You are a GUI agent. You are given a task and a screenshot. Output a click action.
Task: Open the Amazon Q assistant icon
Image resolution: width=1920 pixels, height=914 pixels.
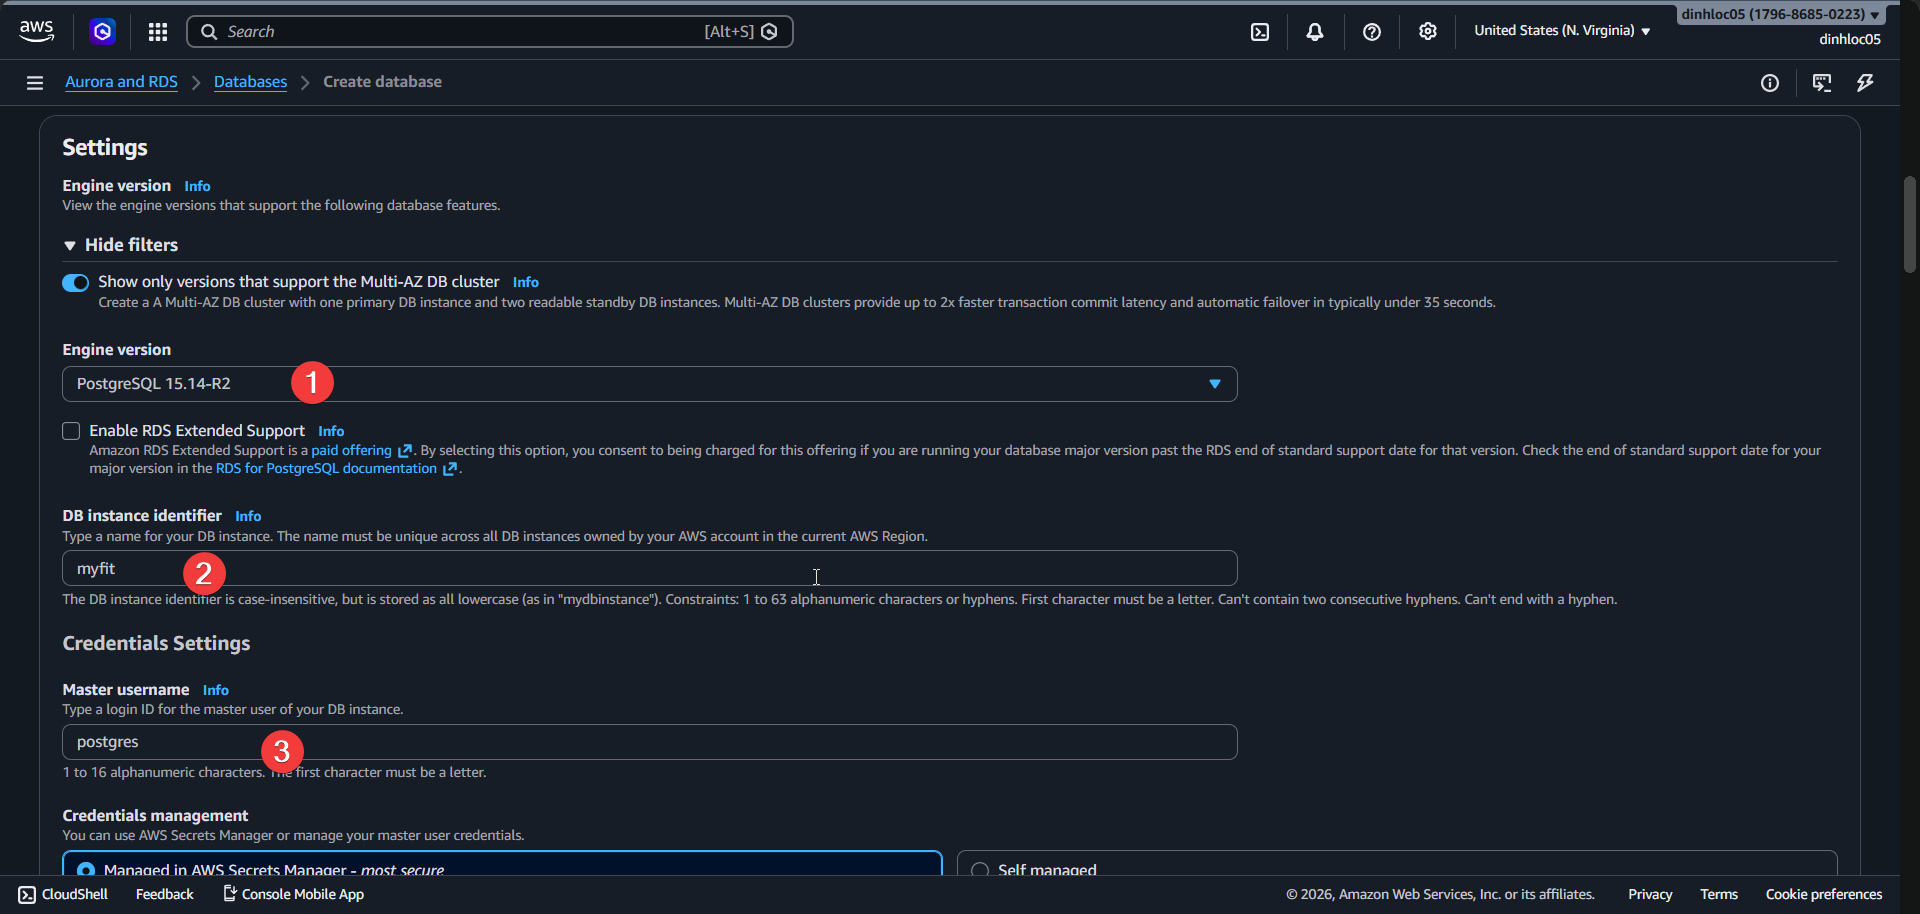click(103, 31)
